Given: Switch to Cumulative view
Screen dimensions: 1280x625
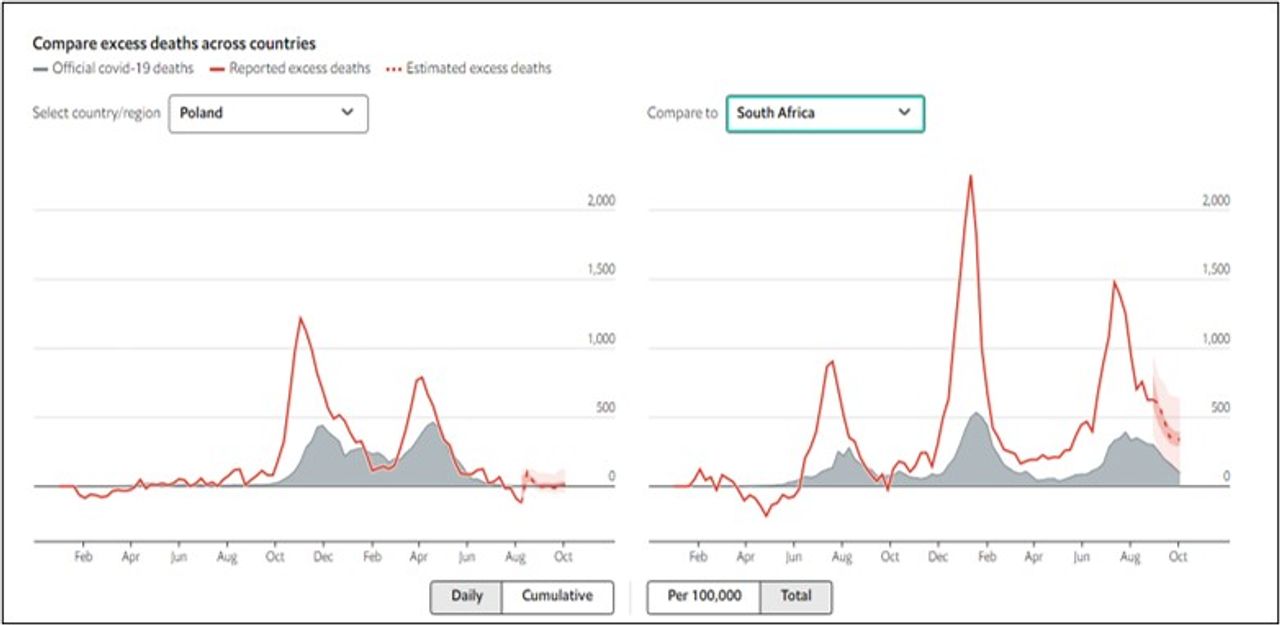Looking at the screenshot, I should tap(557, 597).
